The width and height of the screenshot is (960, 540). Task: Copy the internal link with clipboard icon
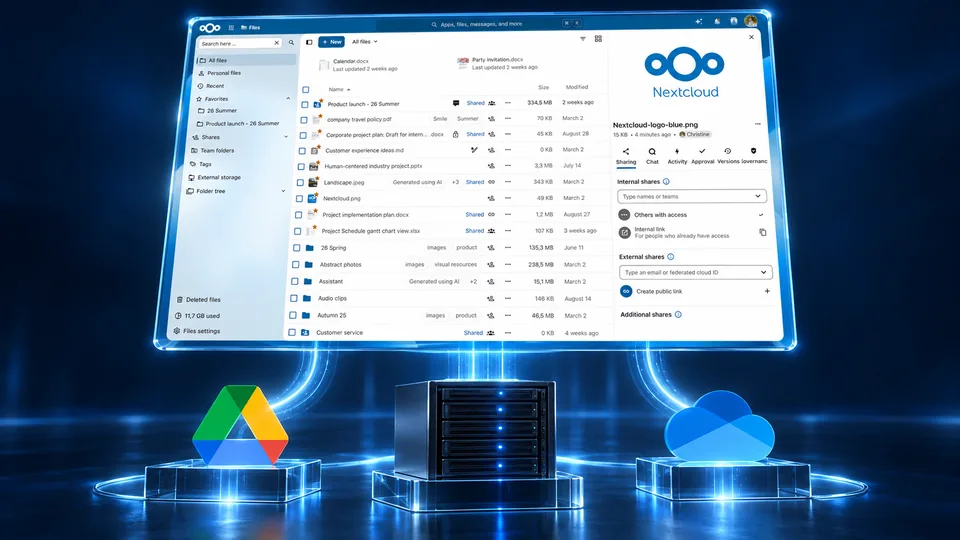pos(762,232)
